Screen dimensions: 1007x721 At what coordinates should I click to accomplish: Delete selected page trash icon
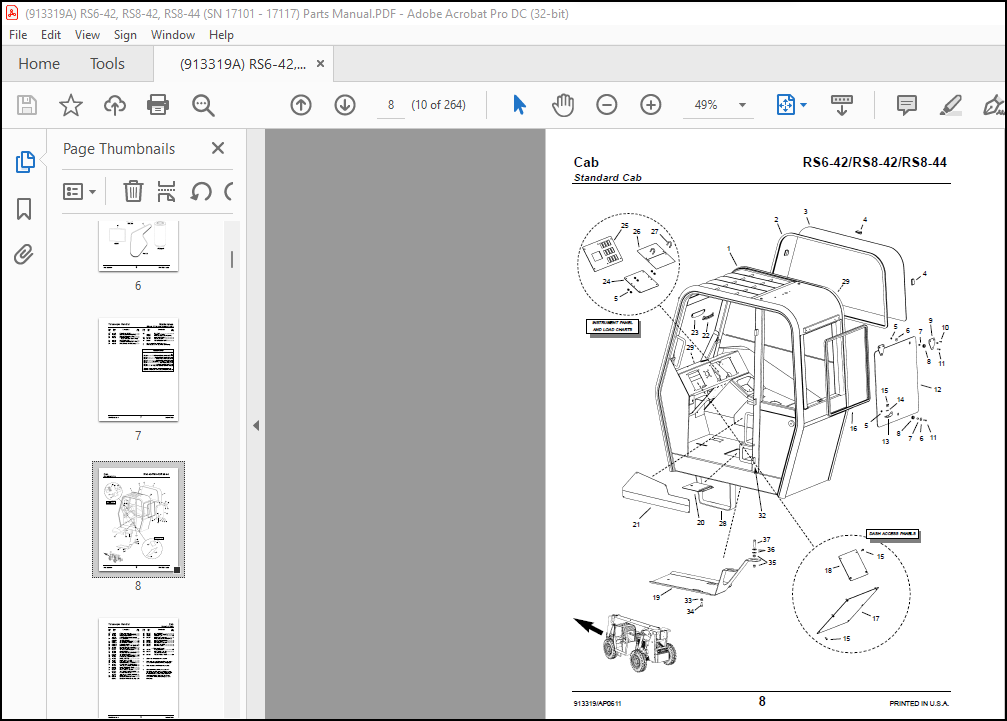click(x=133, y=191)
